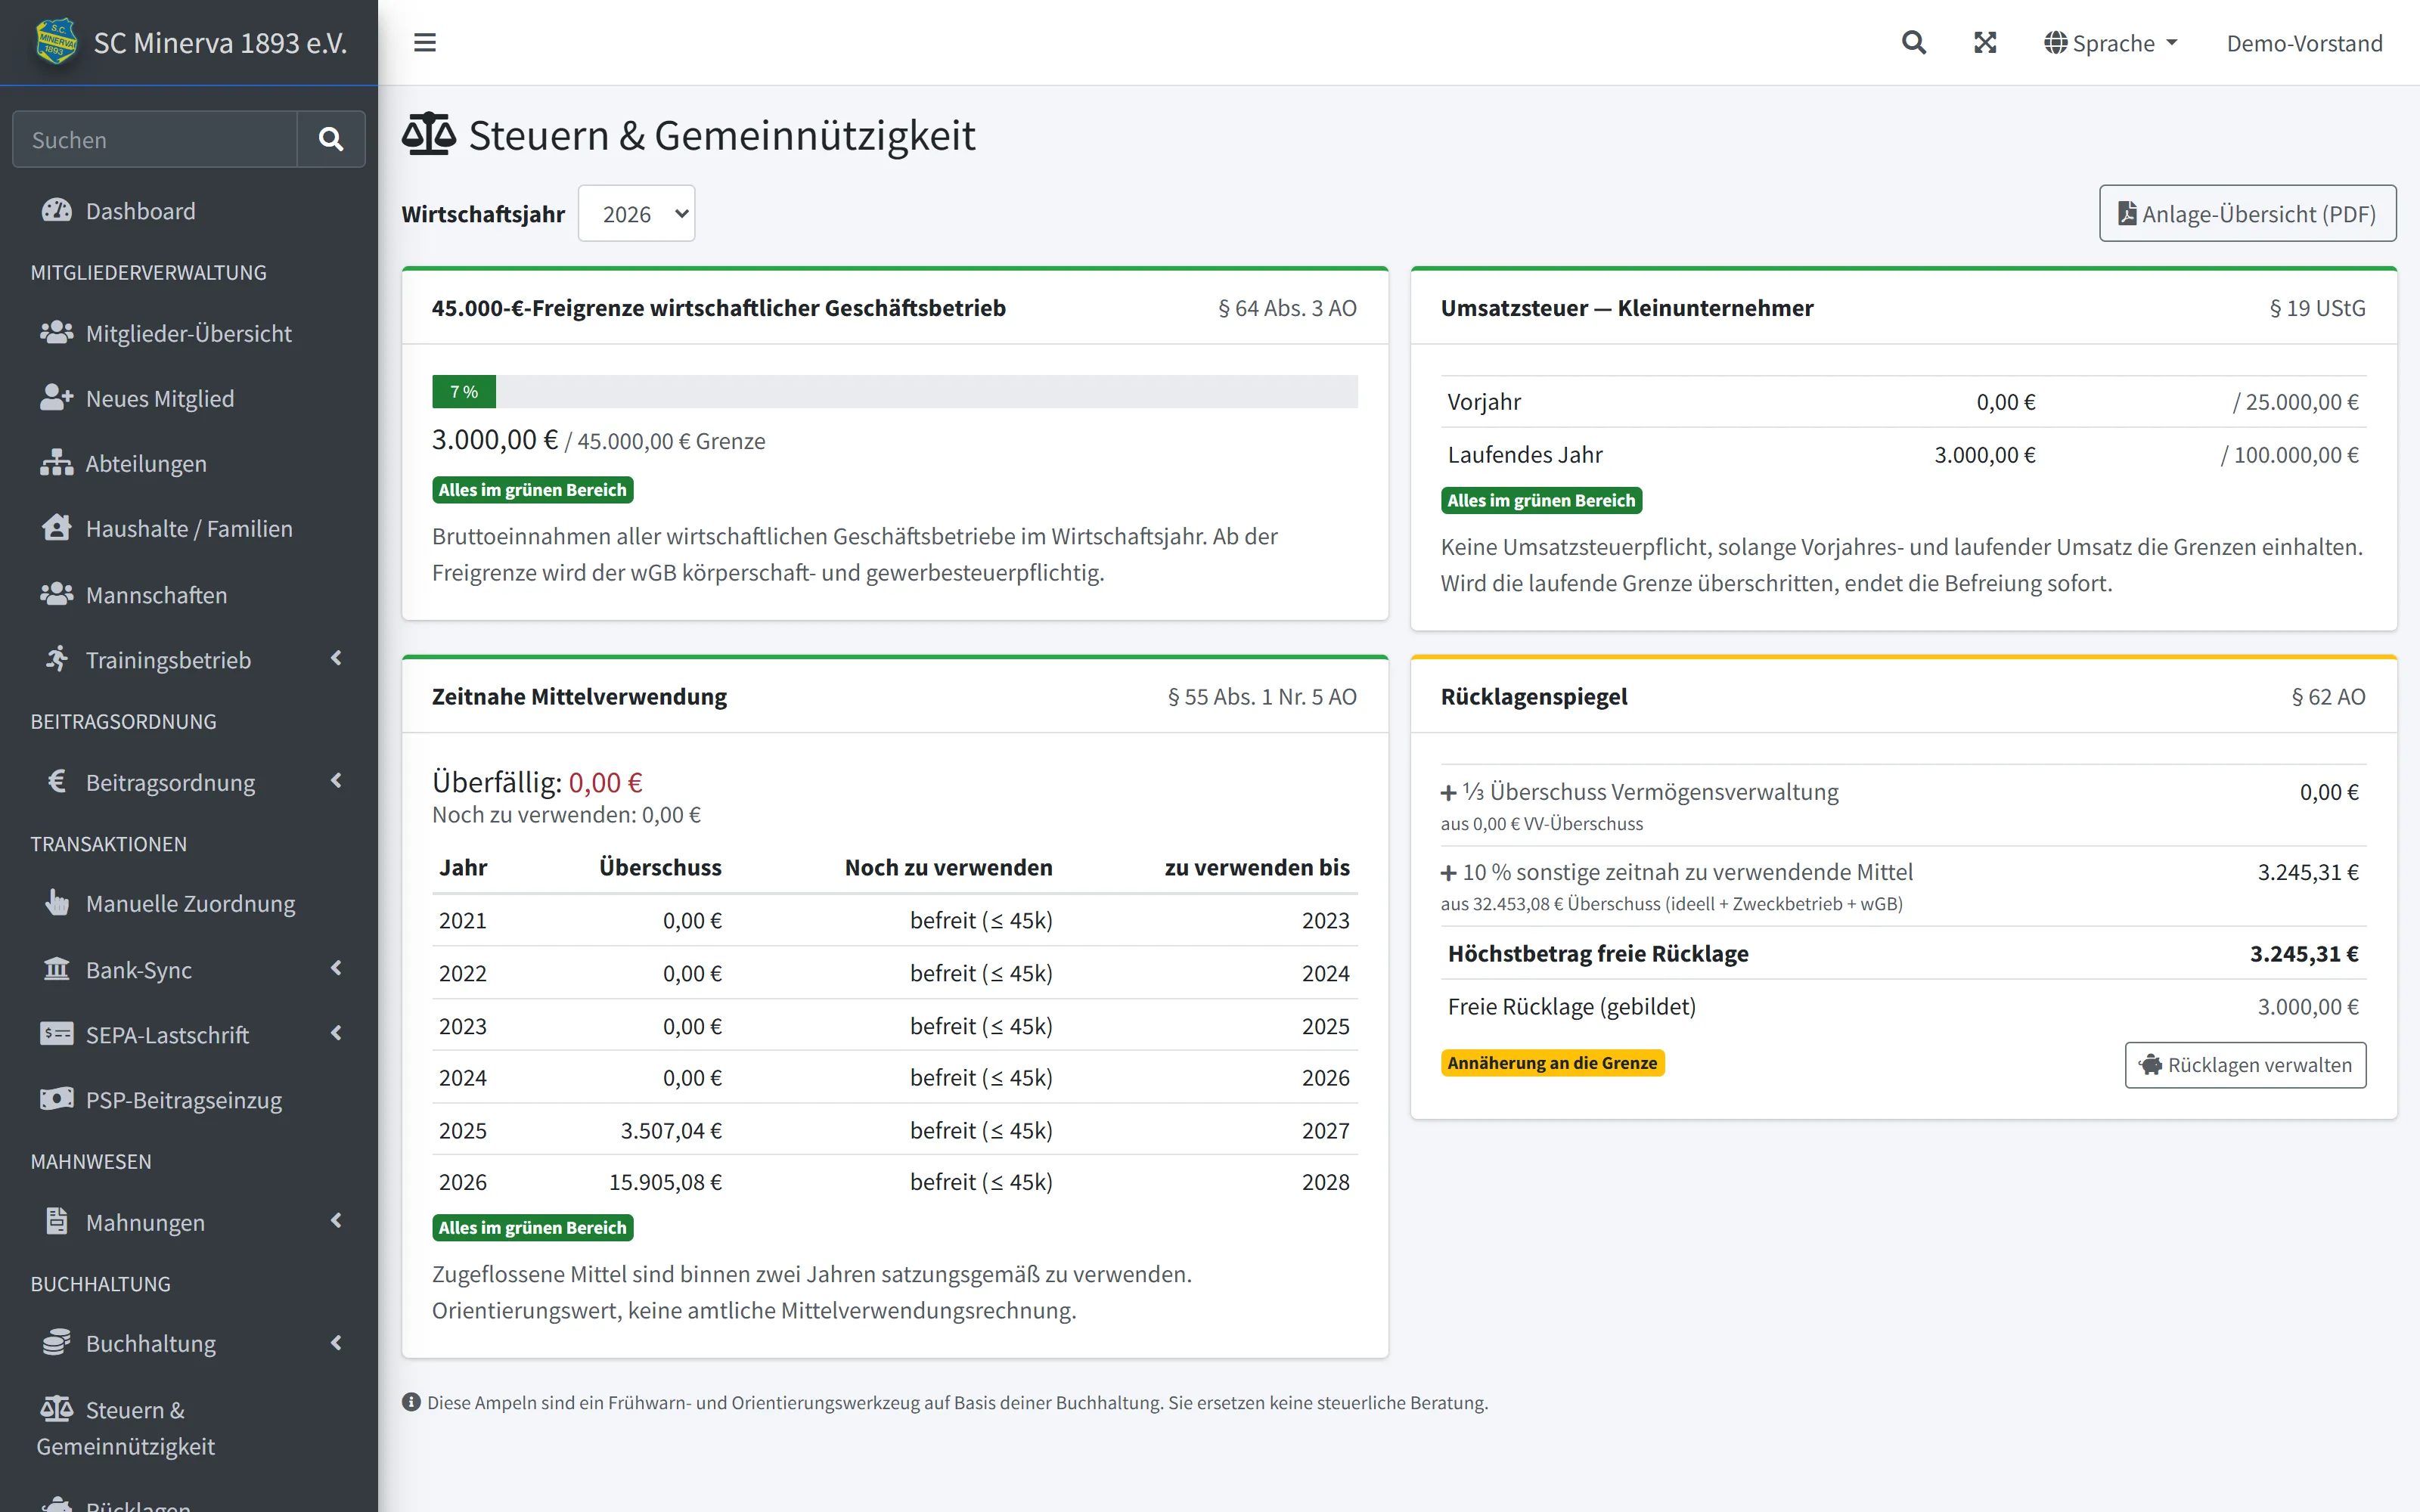Open the Dashboard menu item

click(188, 211)
